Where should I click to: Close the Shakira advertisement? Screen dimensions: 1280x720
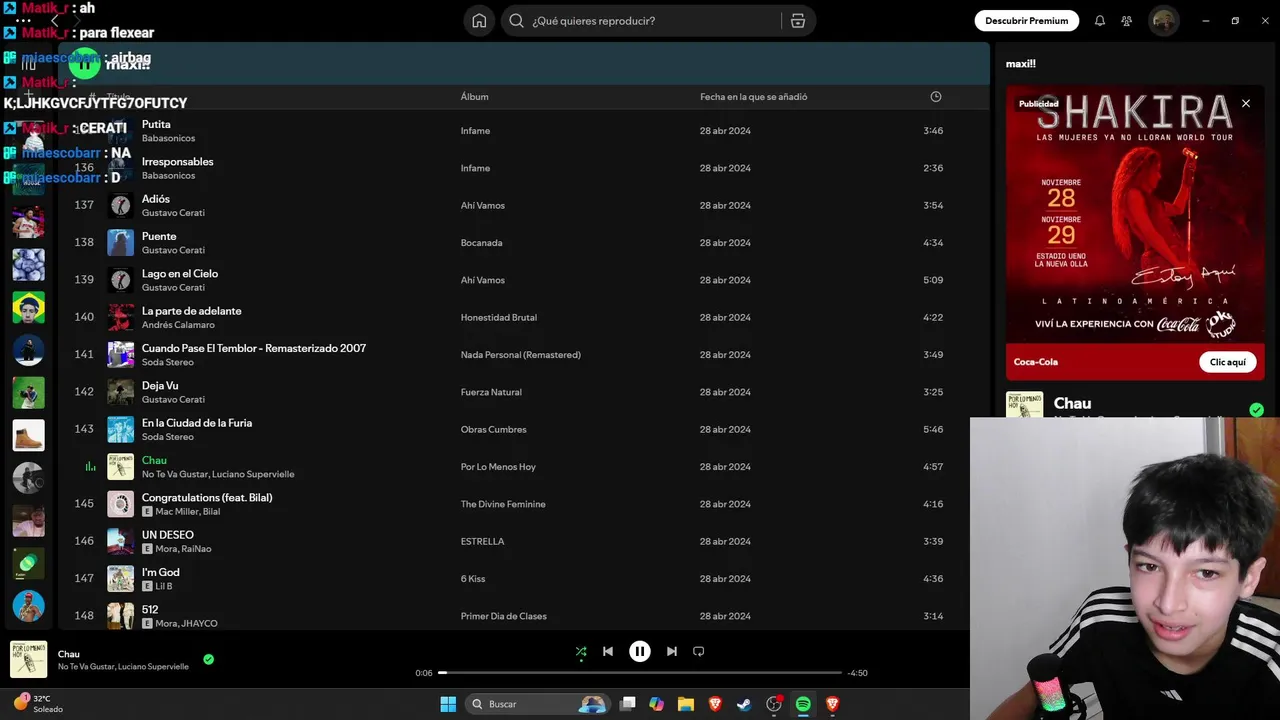(x=1246, y=103)
